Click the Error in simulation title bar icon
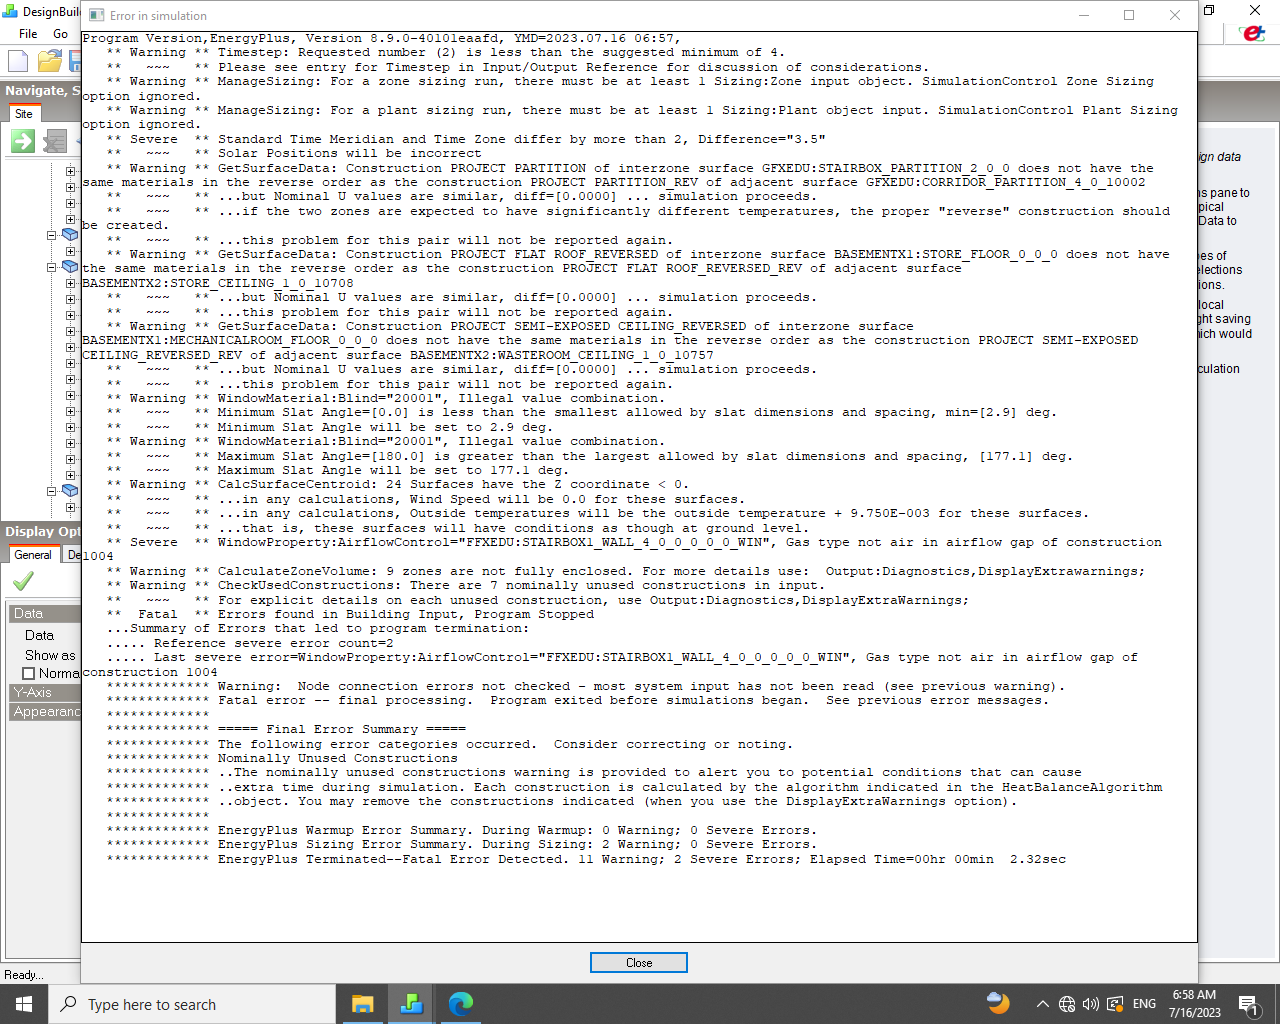The image size is (1280, 1024). [96, 15]
